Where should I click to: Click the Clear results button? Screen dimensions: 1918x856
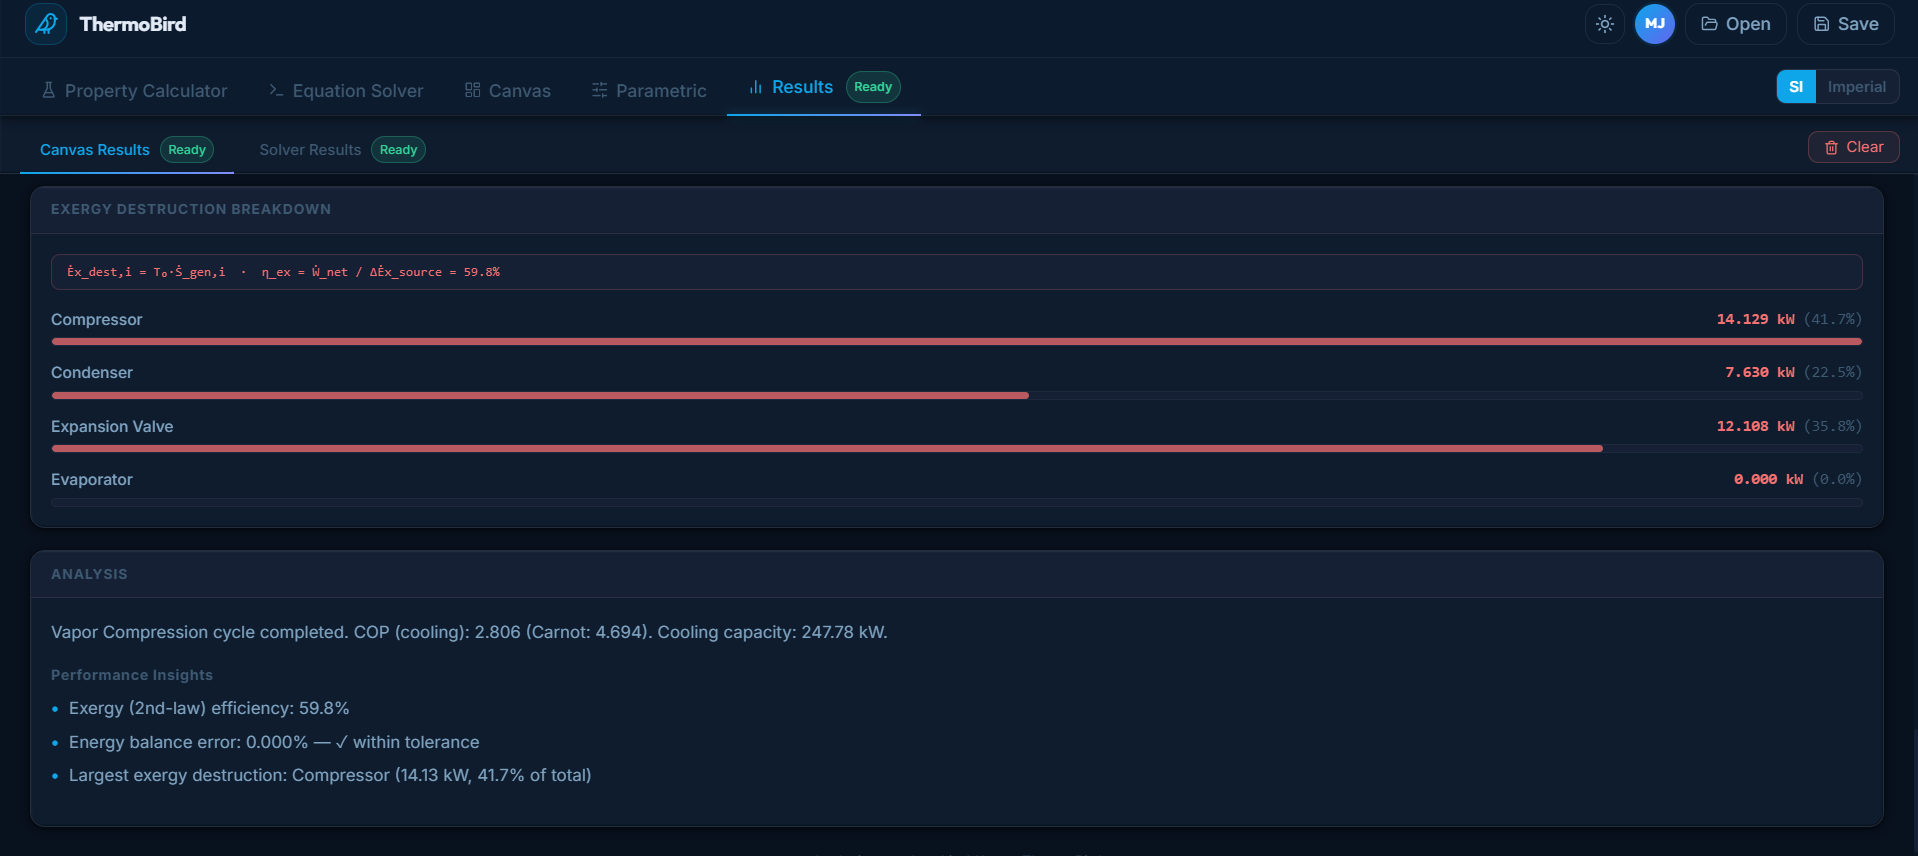[x=1854, y=147]
